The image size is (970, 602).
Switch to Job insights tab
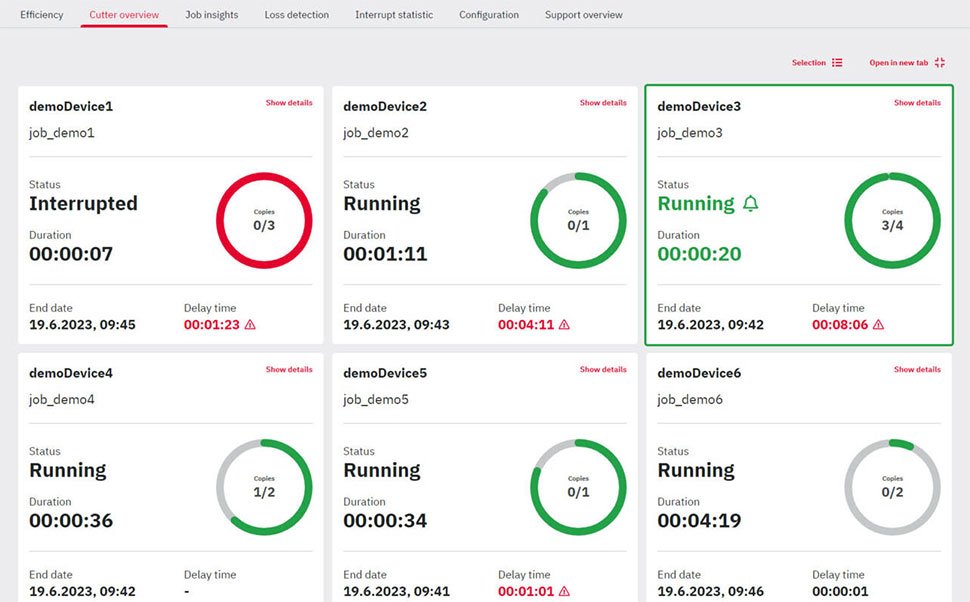click(x=212, y=15)
